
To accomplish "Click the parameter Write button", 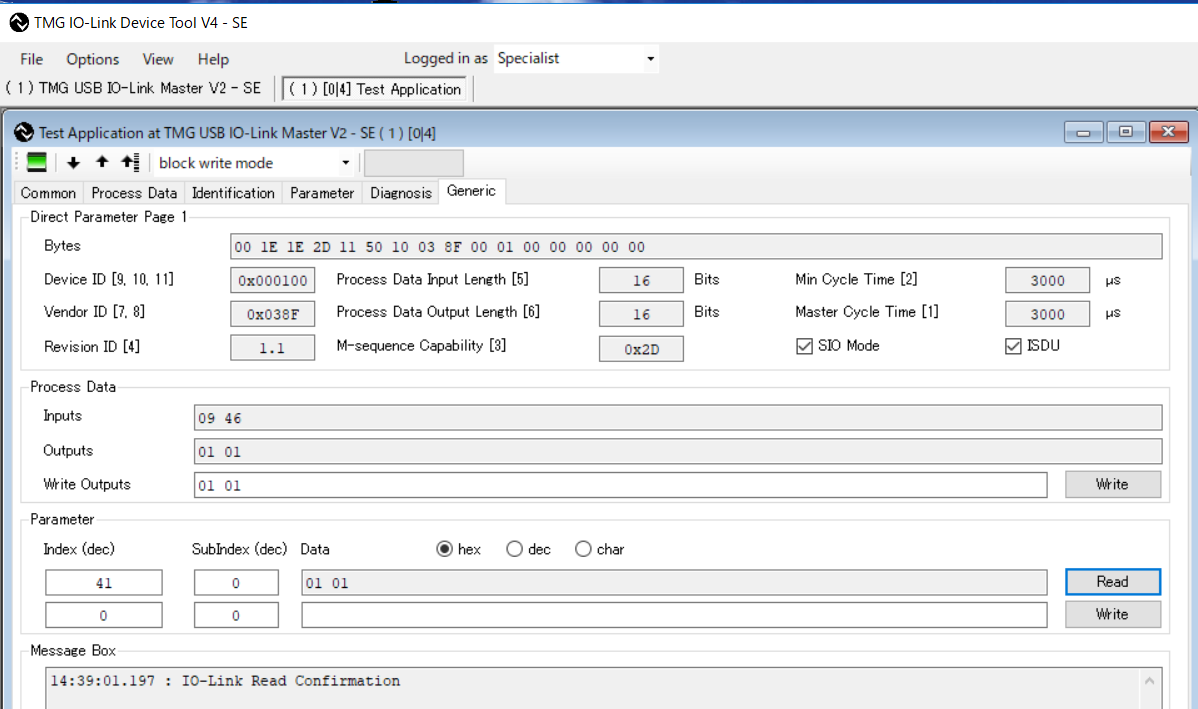I will click(1112, 614).
